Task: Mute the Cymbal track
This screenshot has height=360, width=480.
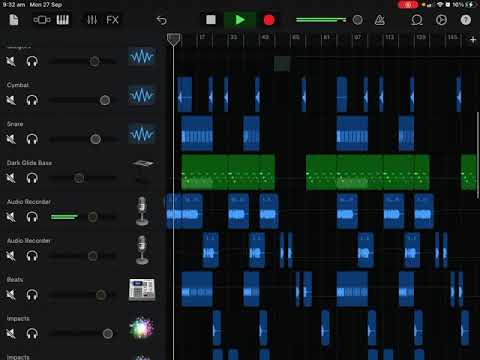Action: pos(11,100)
